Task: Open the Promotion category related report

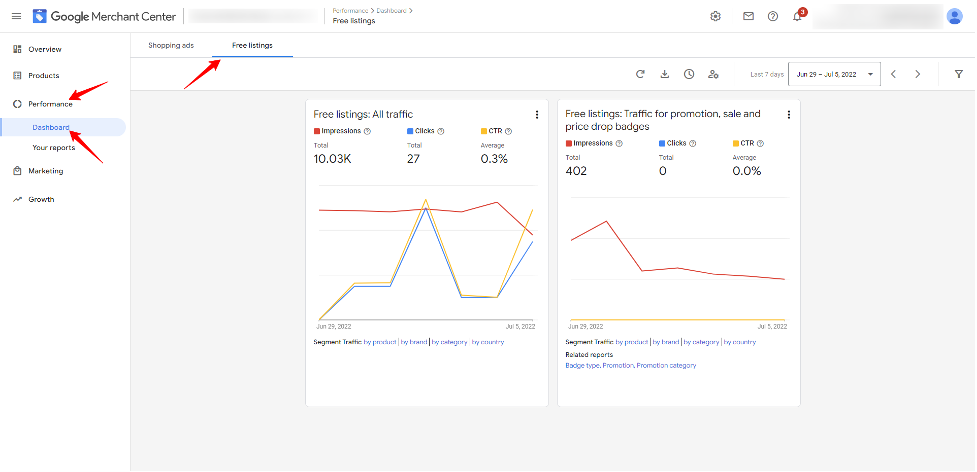Action: point(667,366)
